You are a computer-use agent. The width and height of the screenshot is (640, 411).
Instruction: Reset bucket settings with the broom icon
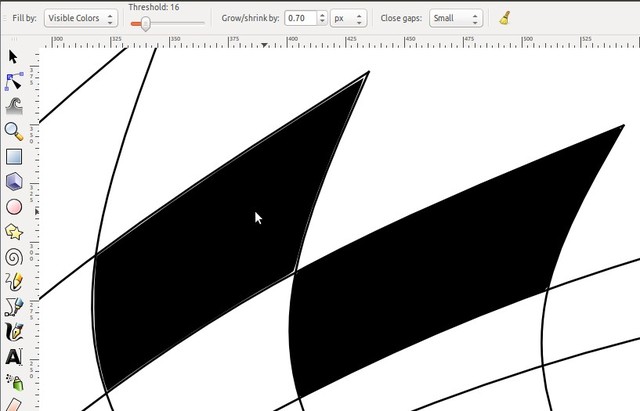(x=505, y=18)
